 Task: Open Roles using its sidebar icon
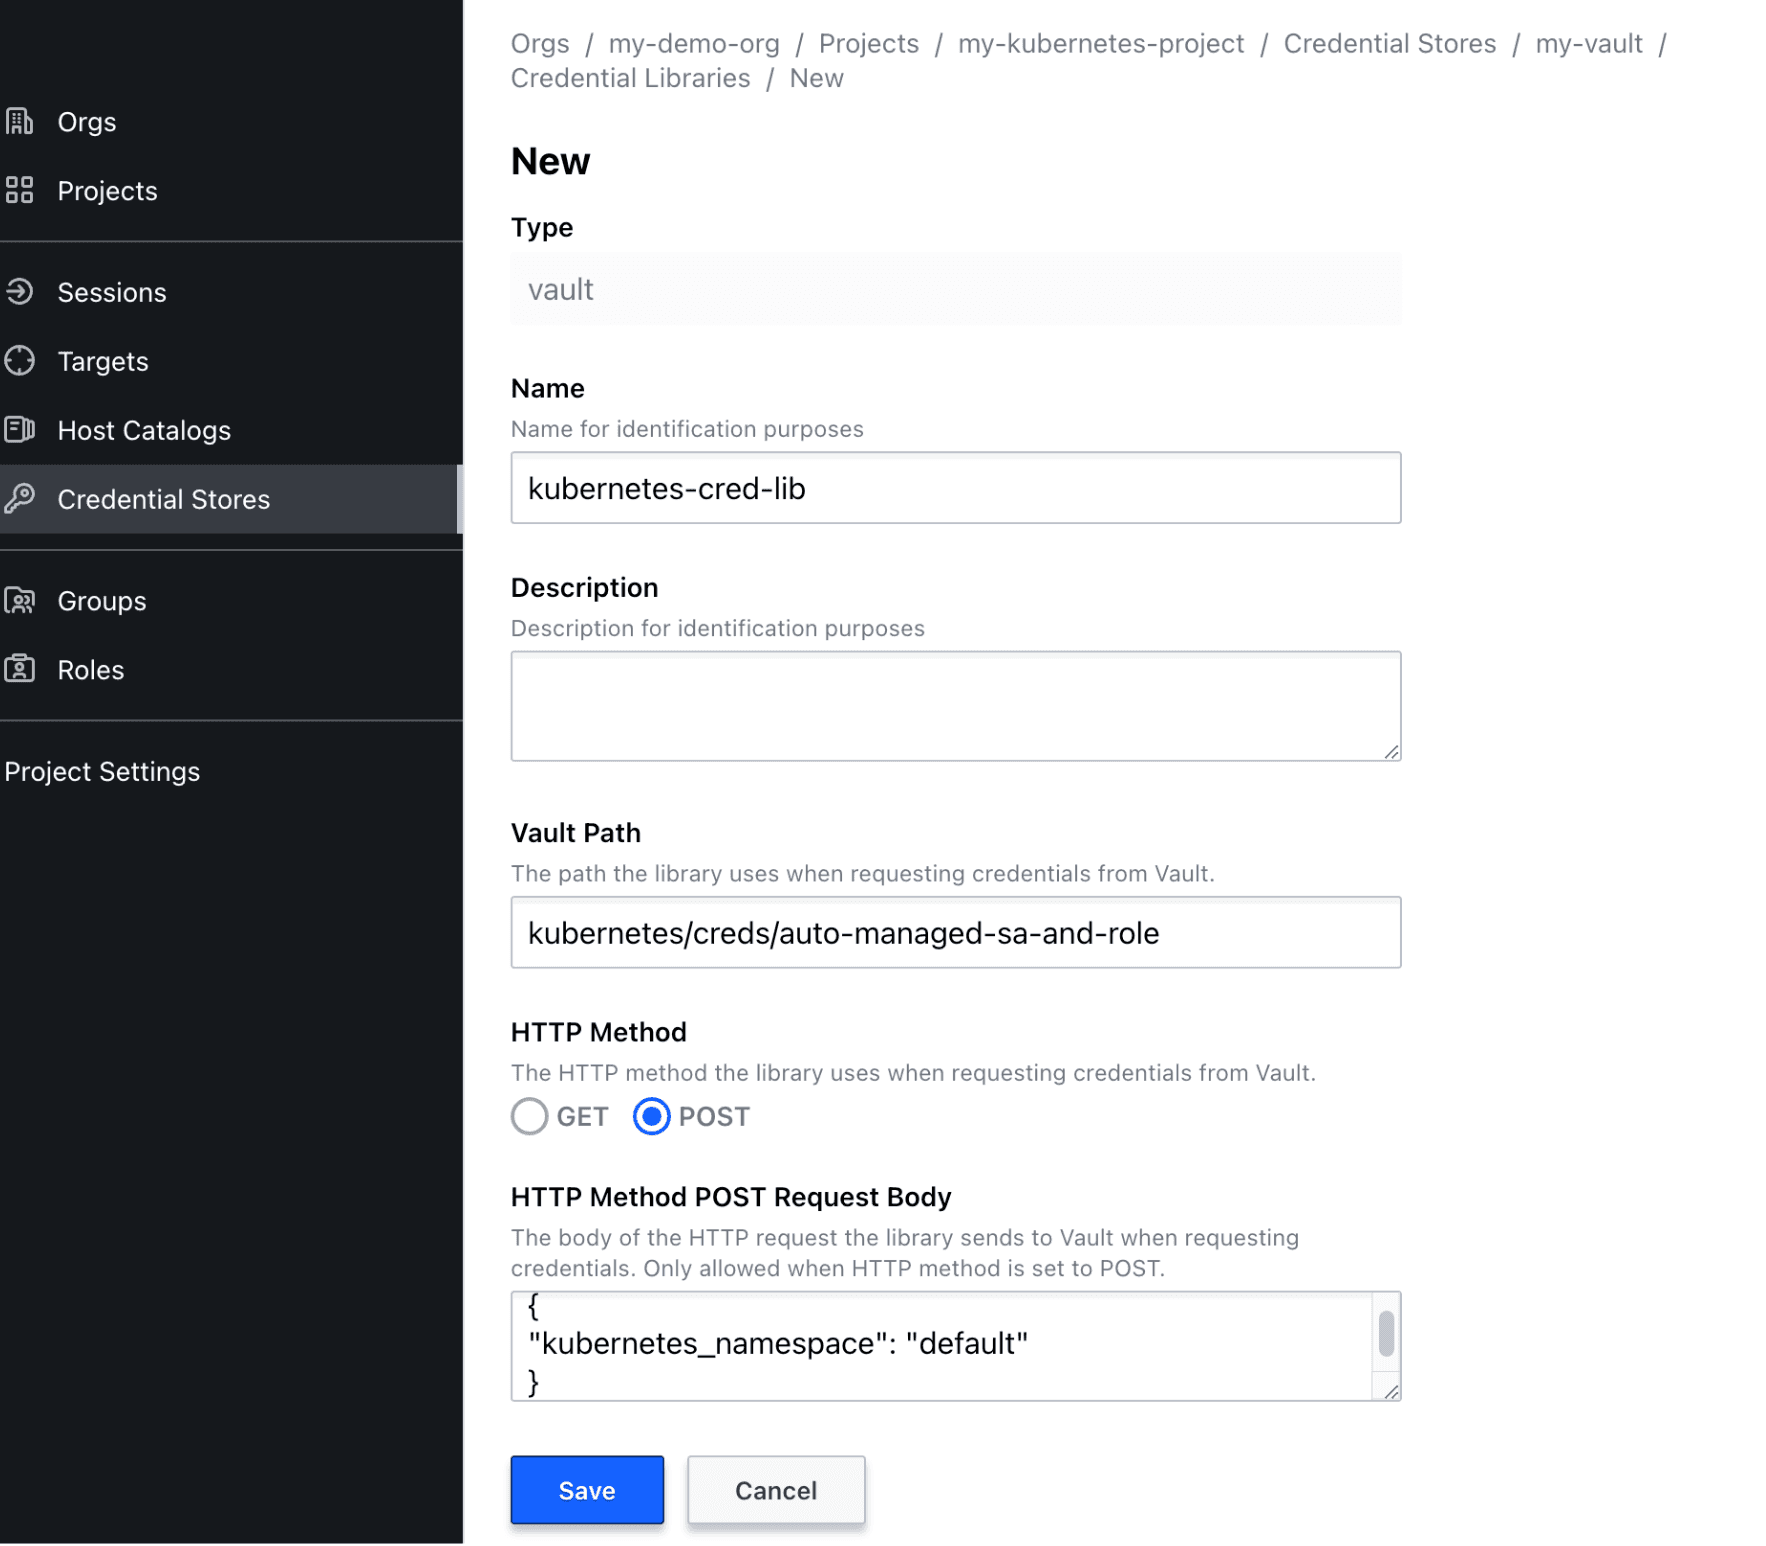20,669
